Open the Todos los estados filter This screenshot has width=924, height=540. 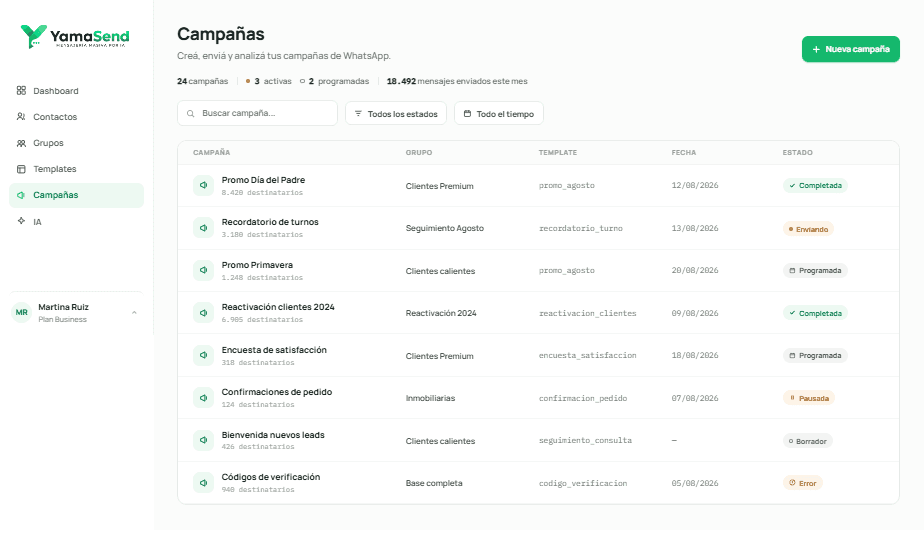(x=396, y=113)
